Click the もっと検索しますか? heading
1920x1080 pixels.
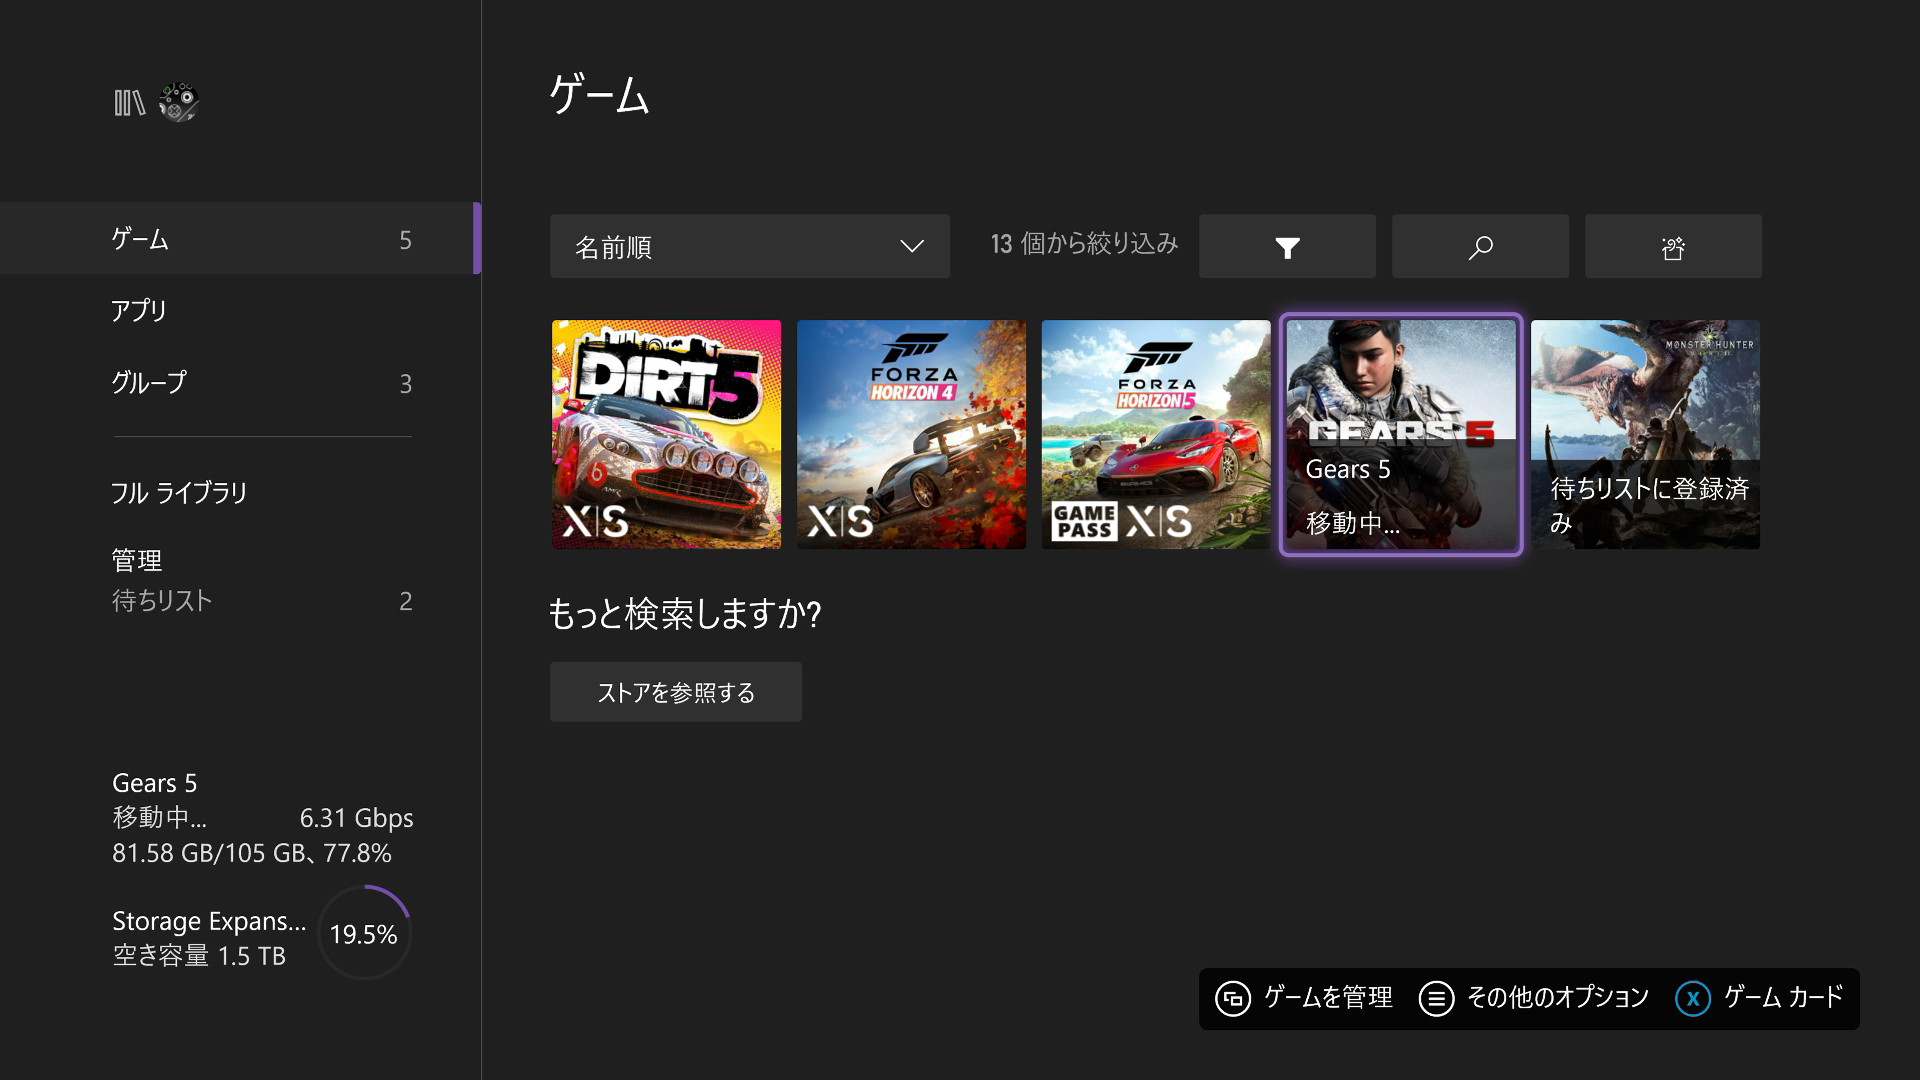[x=685, y=613]
